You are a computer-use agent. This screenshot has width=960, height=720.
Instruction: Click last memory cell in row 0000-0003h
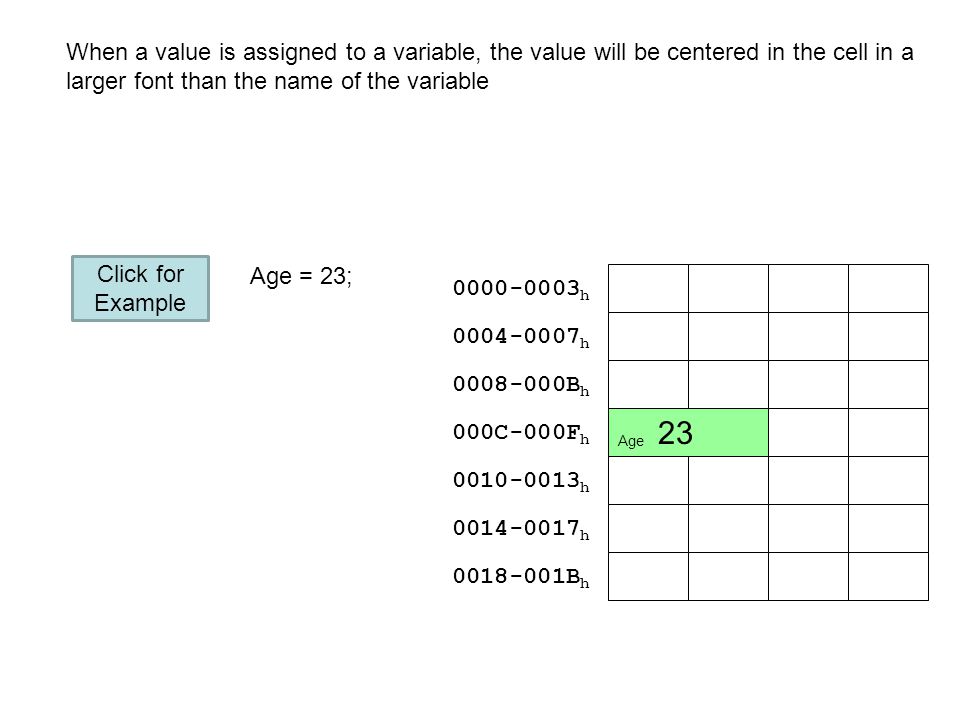pyautogui.click(x=888, y=288)
